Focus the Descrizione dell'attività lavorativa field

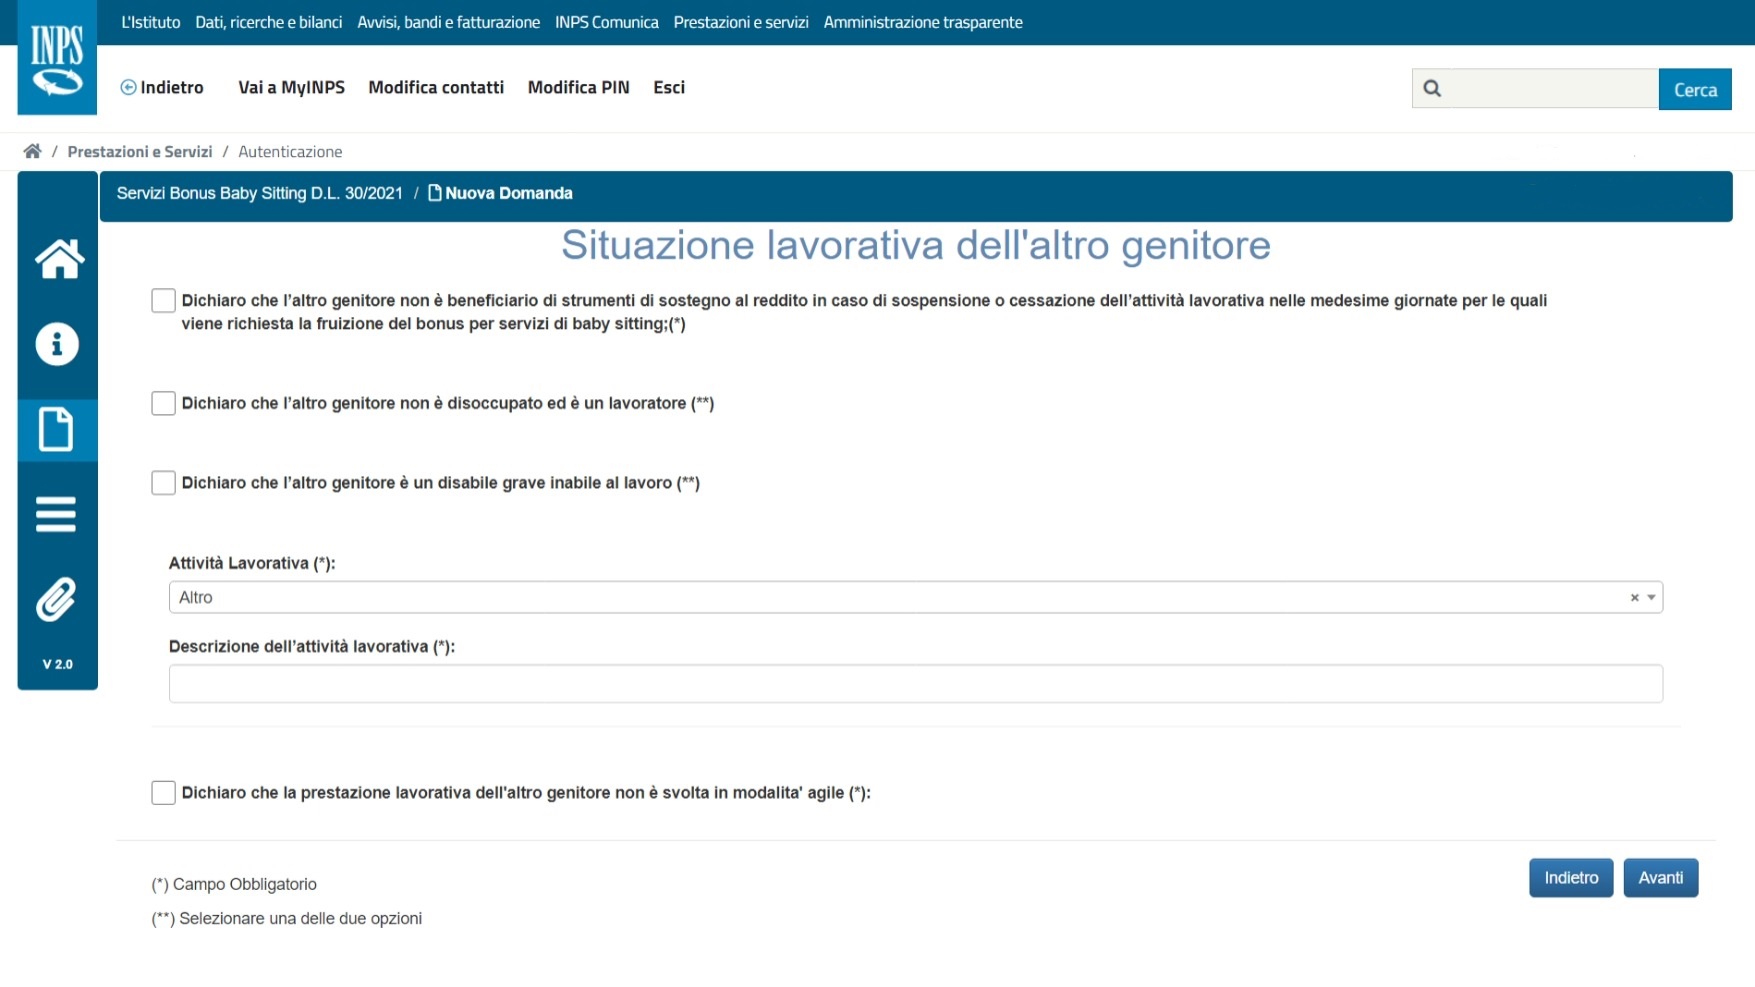coord(915,684)
